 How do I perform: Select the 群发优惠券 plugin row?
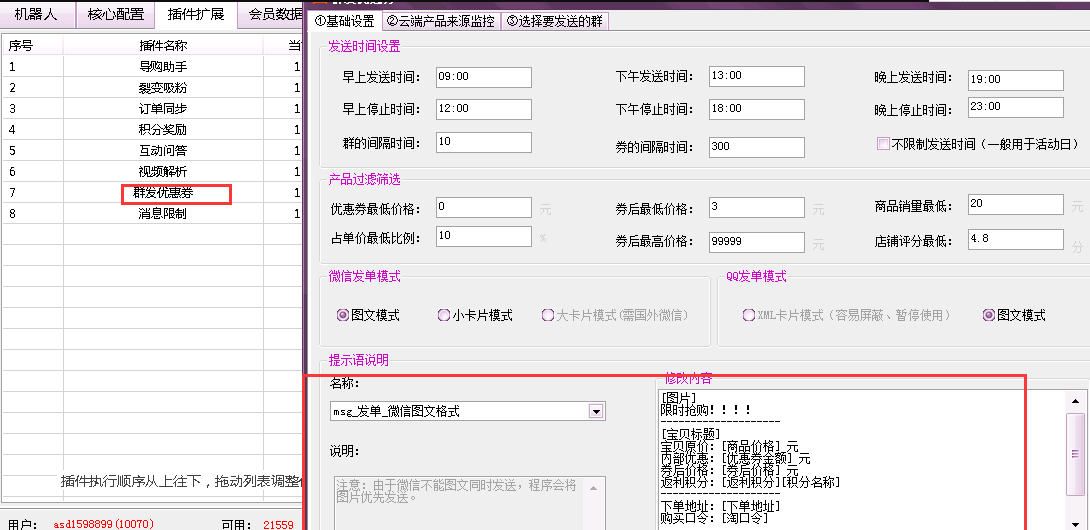click(162, 193)
